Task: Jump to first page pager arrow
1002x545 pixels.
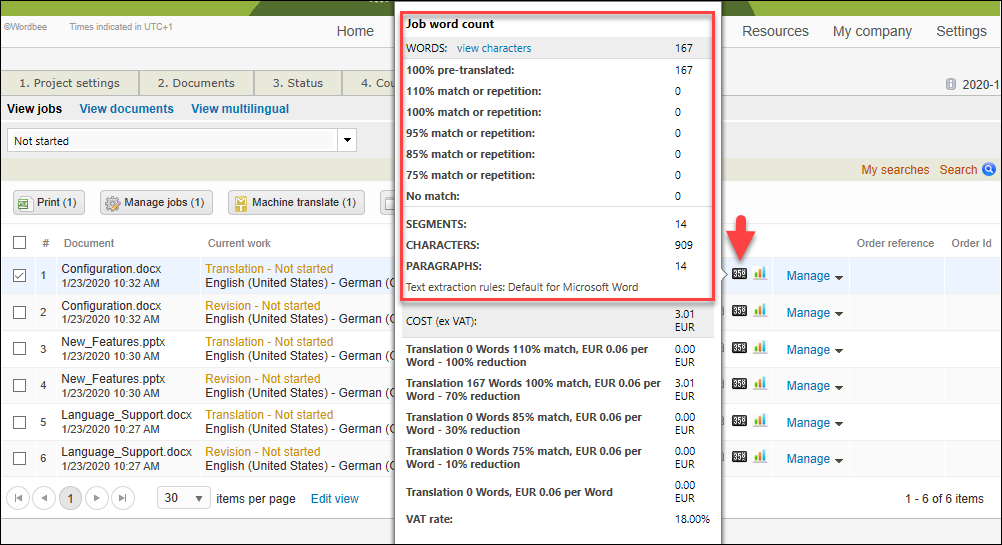Action: (x=18, y=498)
